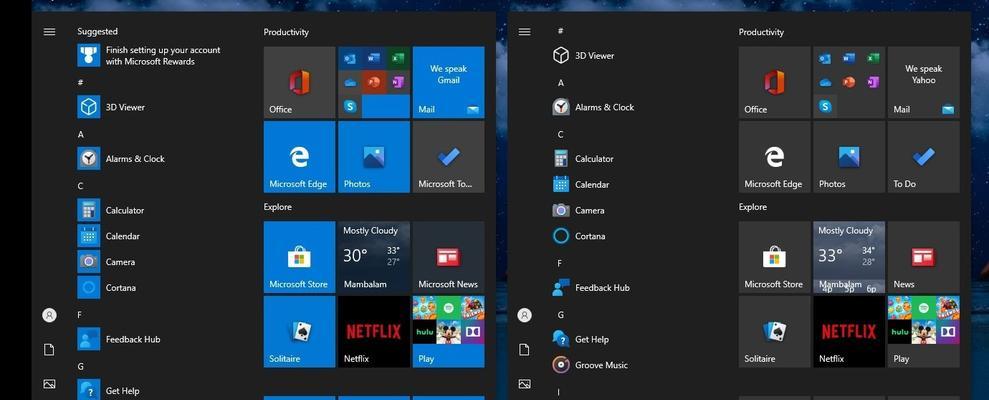Click 'Explore' group header in right Start menu
The image size is (989, 400).
[752, 207]
